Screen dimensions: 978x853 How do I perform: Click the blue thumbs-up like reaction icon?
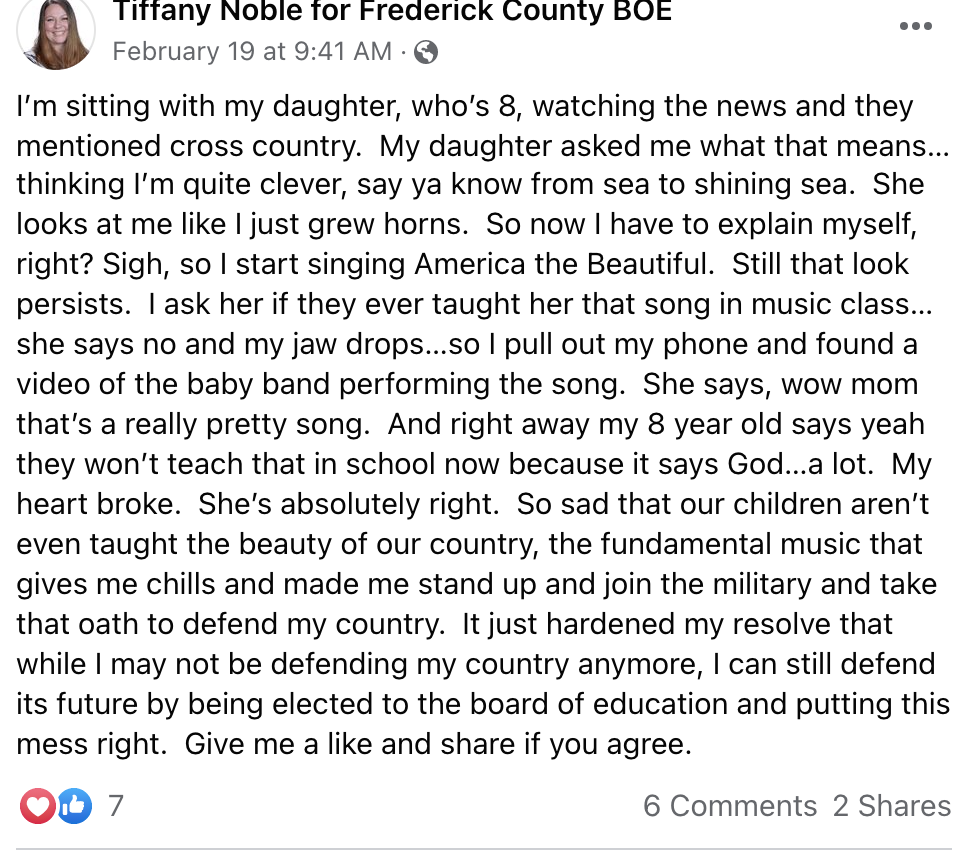coord(74,806)
